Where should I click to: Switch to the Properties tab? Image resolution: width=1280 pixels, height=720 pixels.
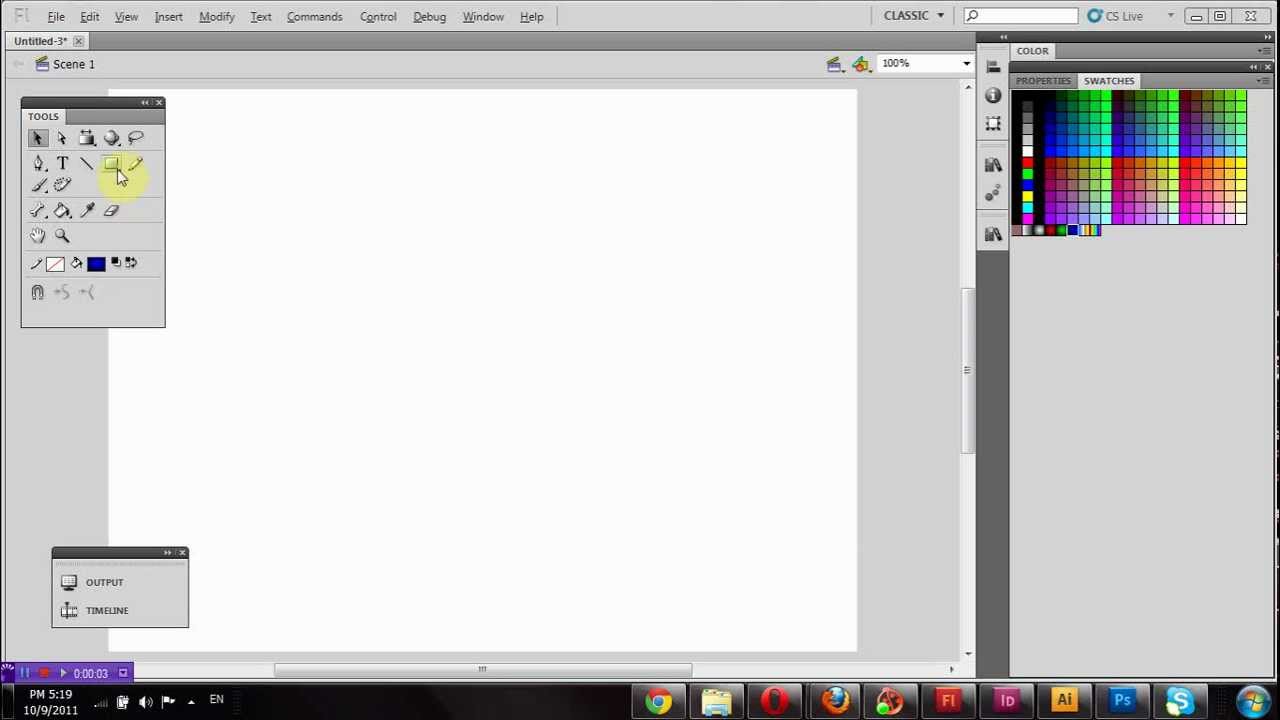coord(1043,81)
